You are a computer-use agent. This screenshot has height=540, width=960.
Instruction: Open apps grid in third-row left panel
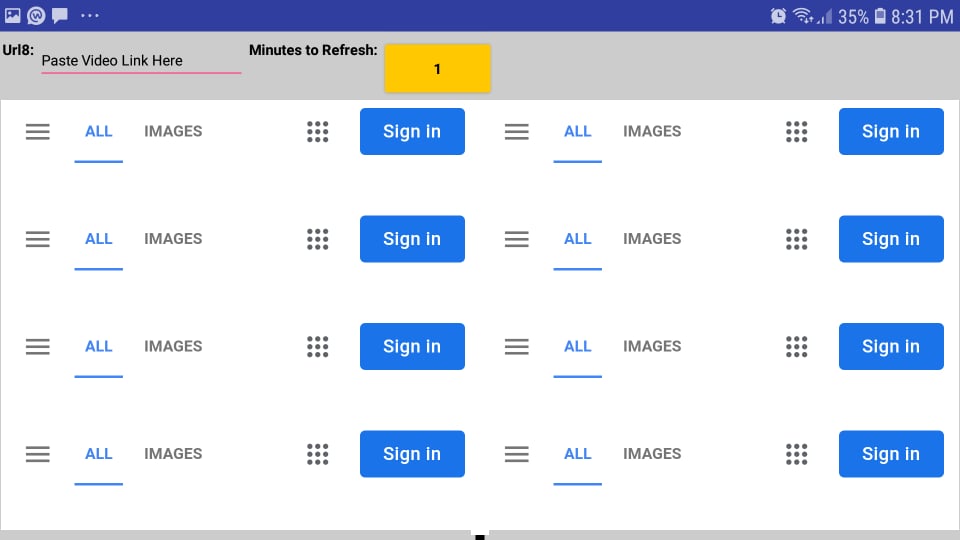point(318,347)
